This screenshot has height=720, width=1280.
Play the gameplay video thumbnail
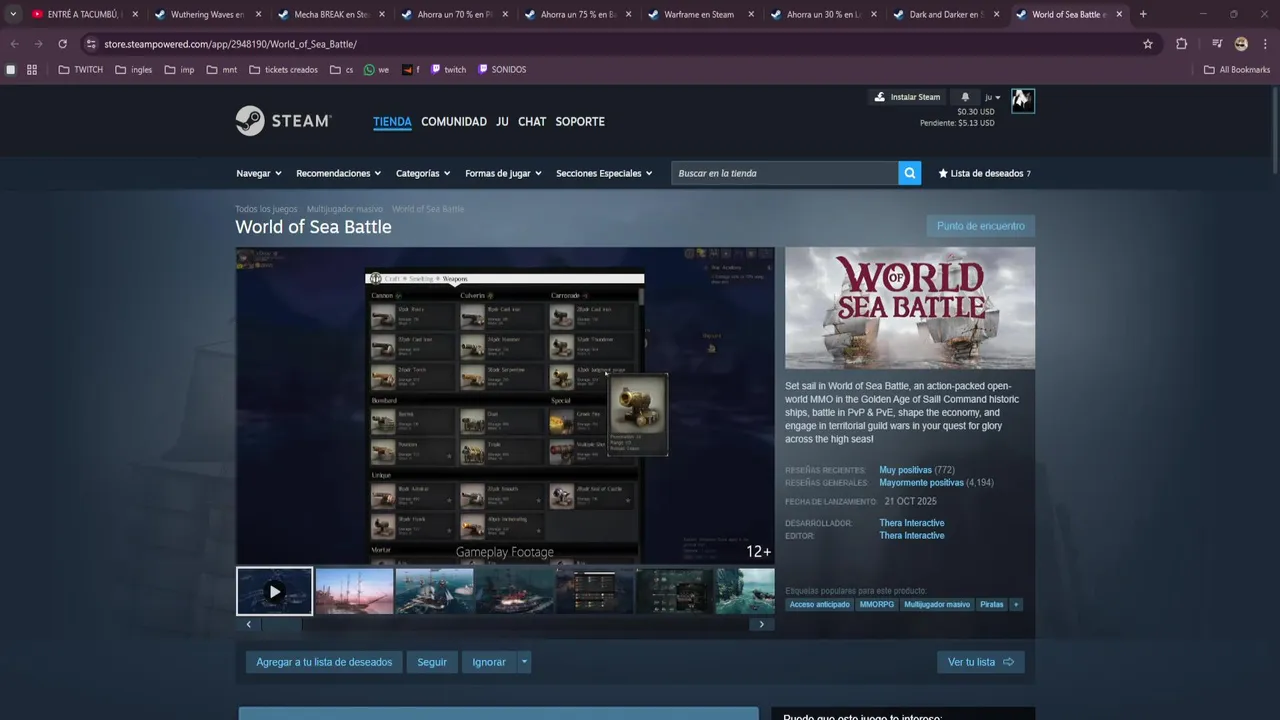pos(274,591)
